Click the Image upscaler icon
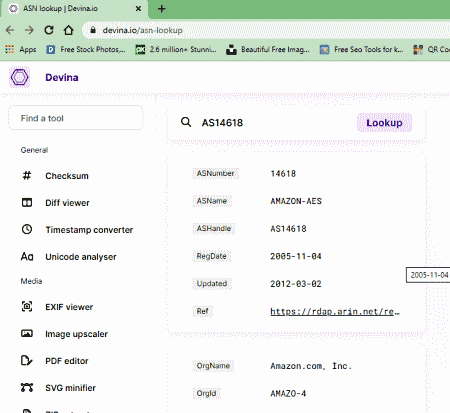450x413 pixels. click(27, 333)
